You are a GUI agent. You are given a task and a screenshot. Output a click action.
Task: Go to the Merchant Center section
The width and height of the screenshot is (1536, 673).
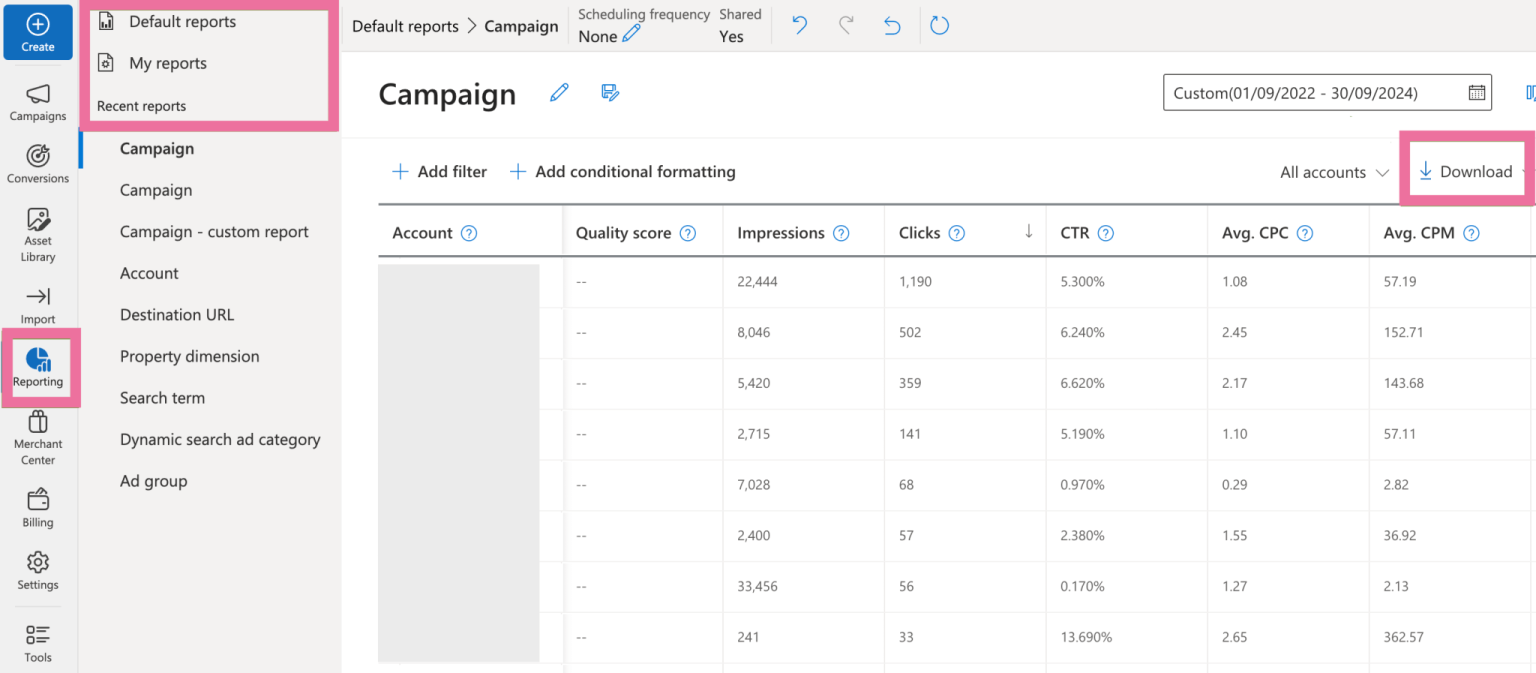tap(37, 437)
